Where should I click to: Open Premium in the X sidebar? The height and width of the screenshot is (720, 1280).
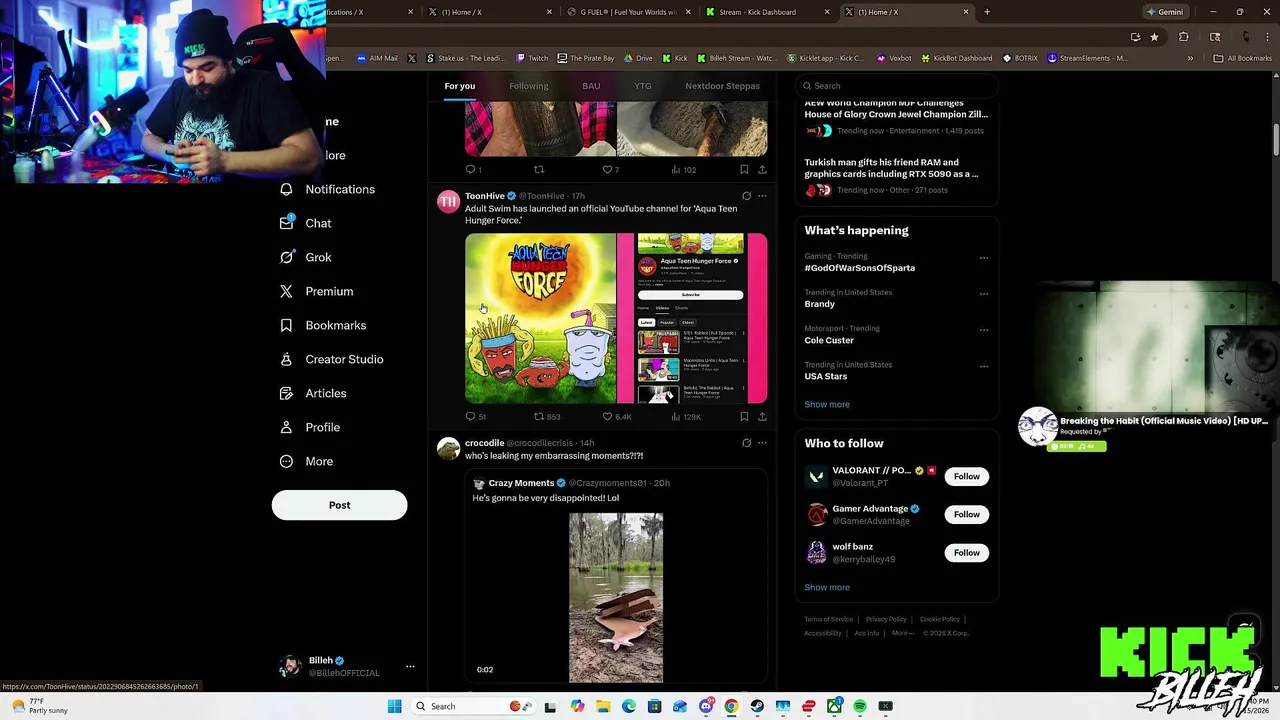(316, 291)
